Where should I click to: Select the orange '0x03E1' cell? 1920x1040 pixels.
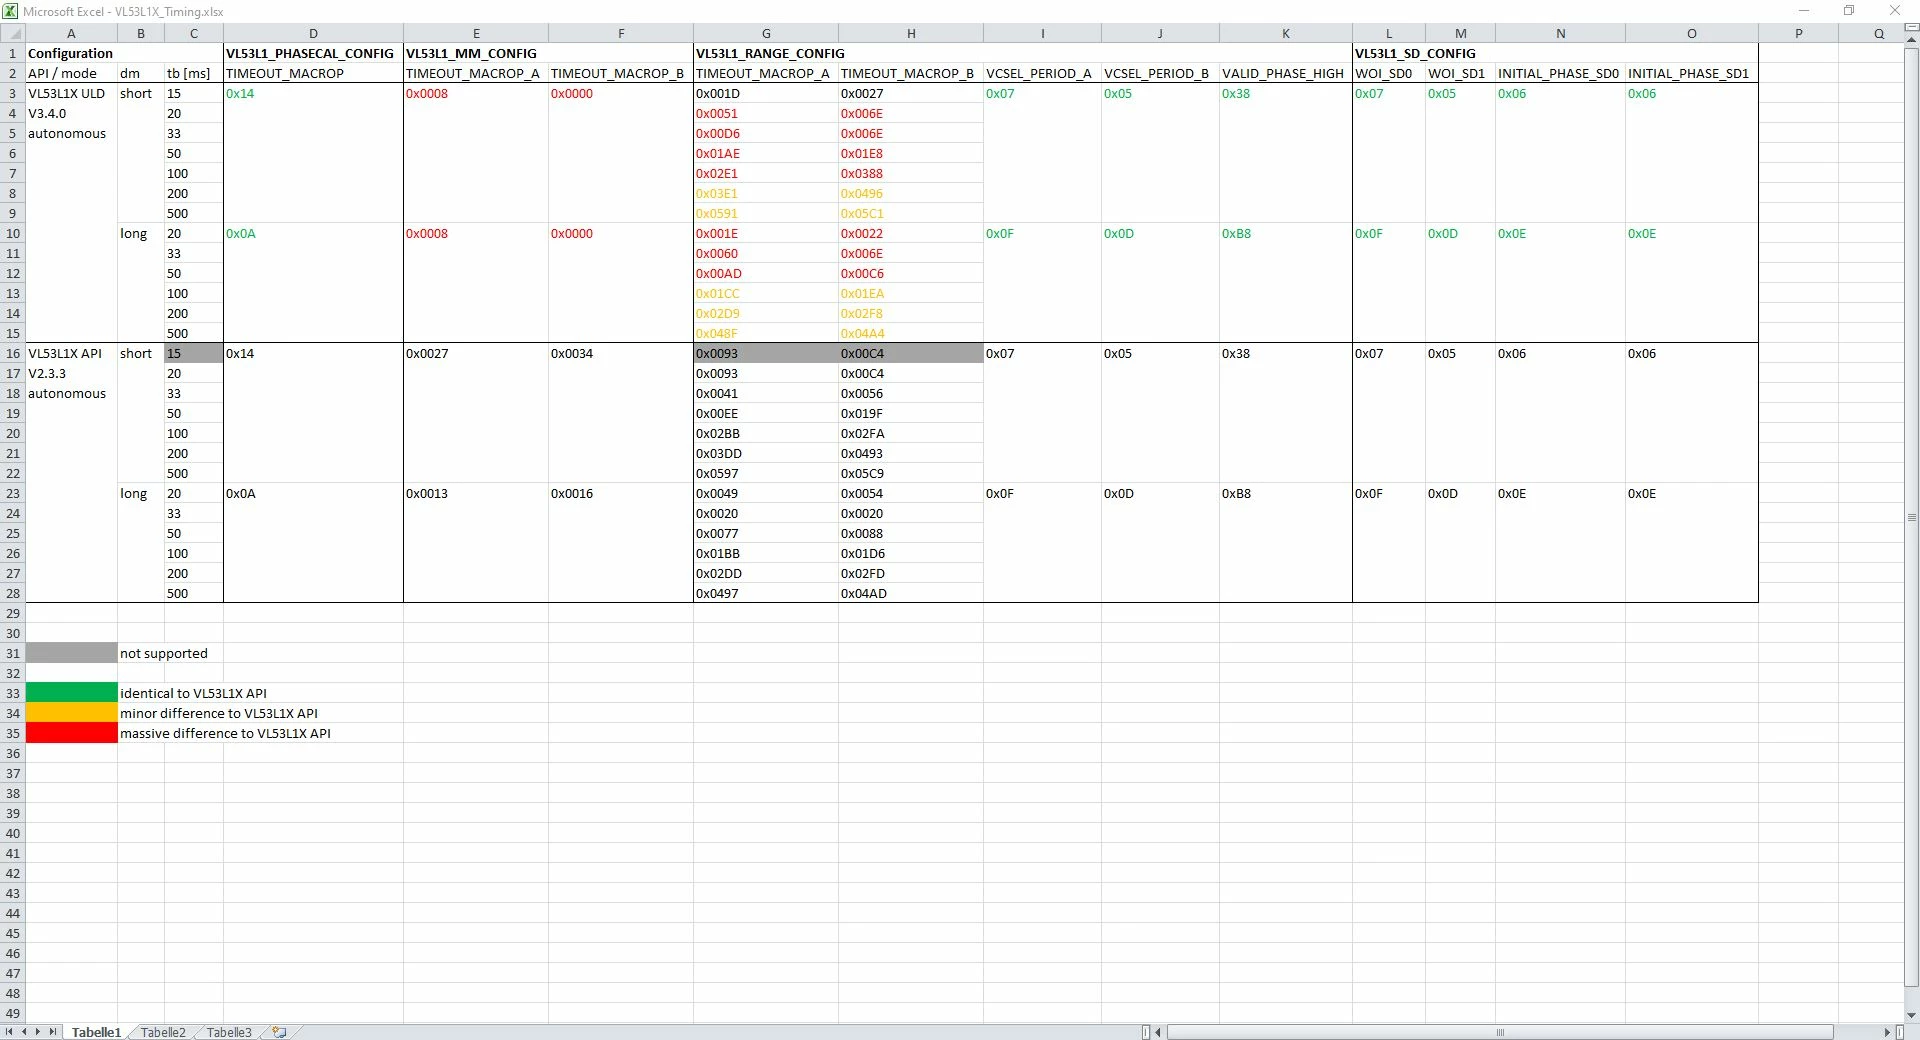766,193
